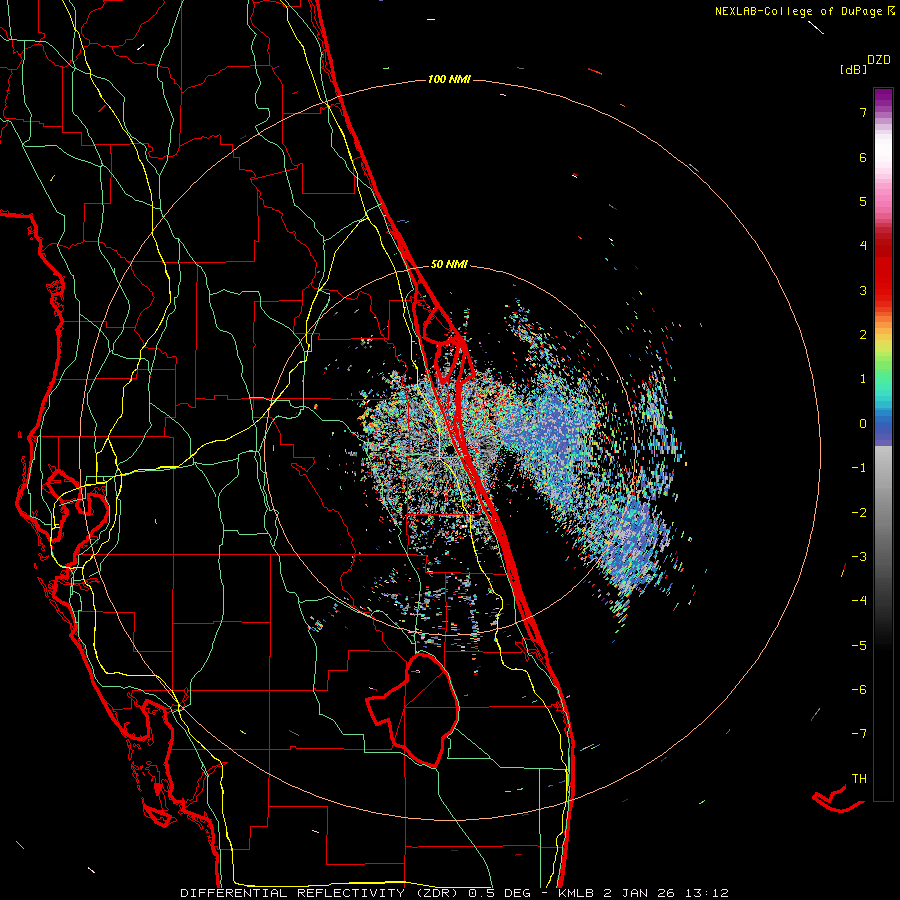Click the 7 tick label on color scale
The height and width of the screenshot is (900, 900).
click(863, 112)
